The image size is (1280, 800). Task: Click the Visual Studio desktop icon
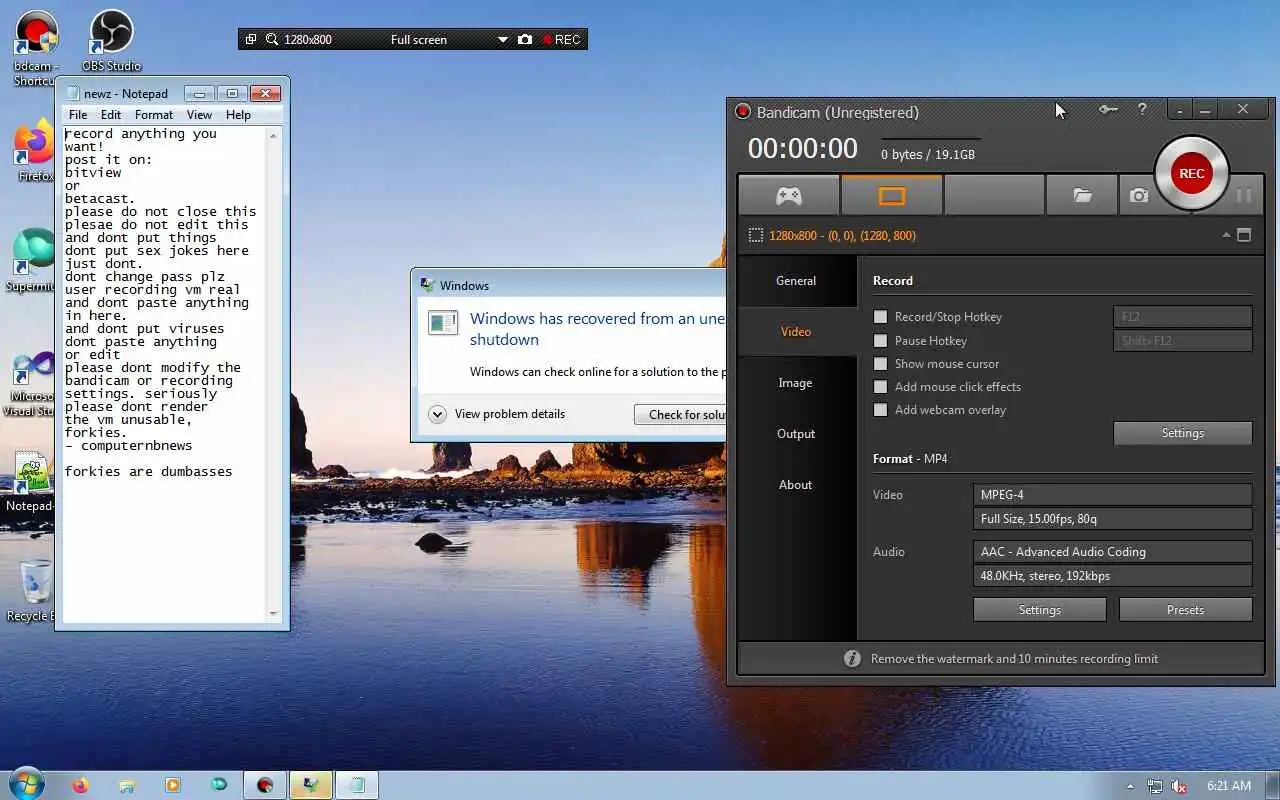[x=32, y=382]
